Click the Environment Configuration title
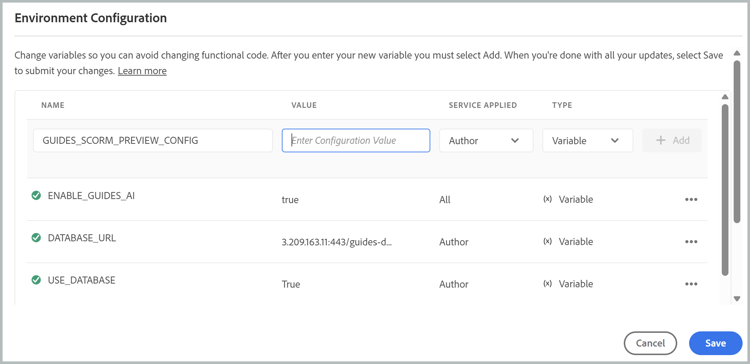750x364 pixels. [x=90, y=18]
